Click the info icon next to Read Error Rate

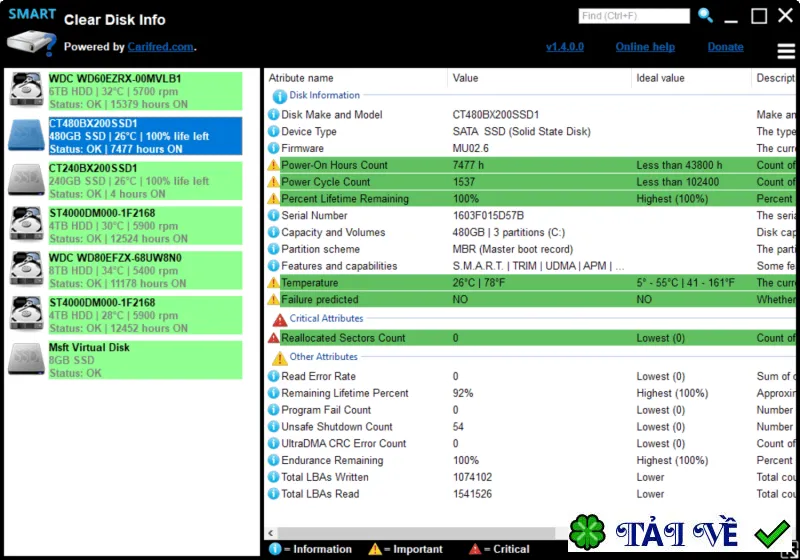[x=273, y=376]
